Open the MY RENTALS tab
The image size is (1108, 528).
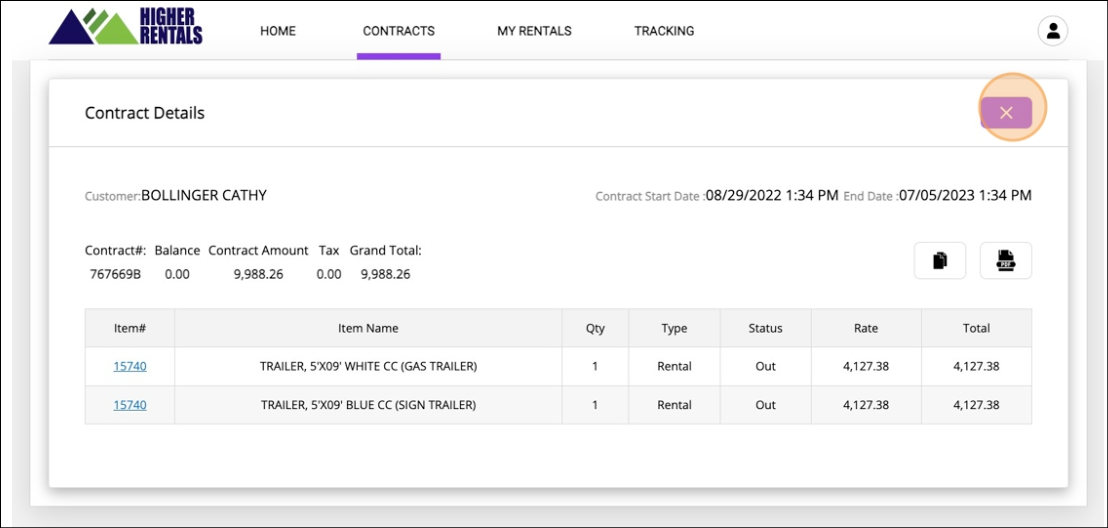click(x=534, y=31)
